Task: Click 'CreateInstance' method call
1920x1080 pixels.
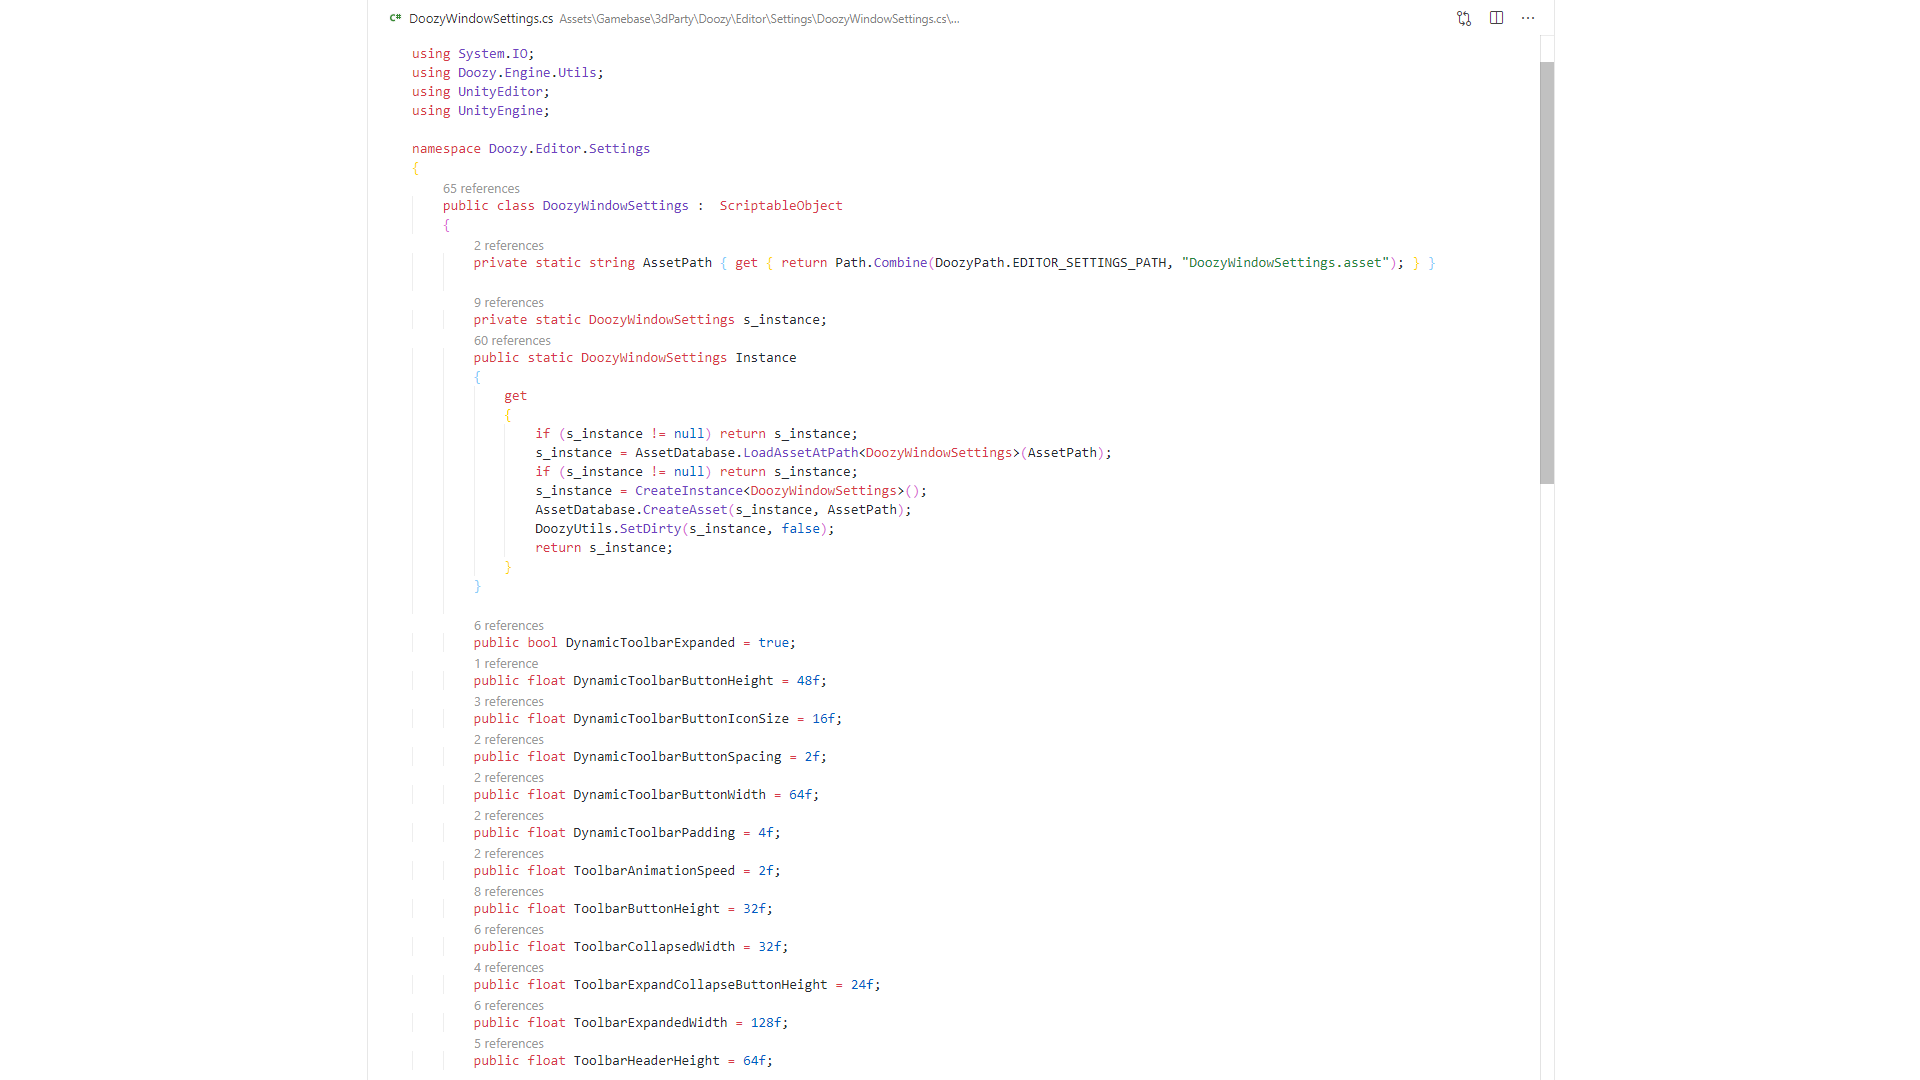Action: click(x=688, y=491)
